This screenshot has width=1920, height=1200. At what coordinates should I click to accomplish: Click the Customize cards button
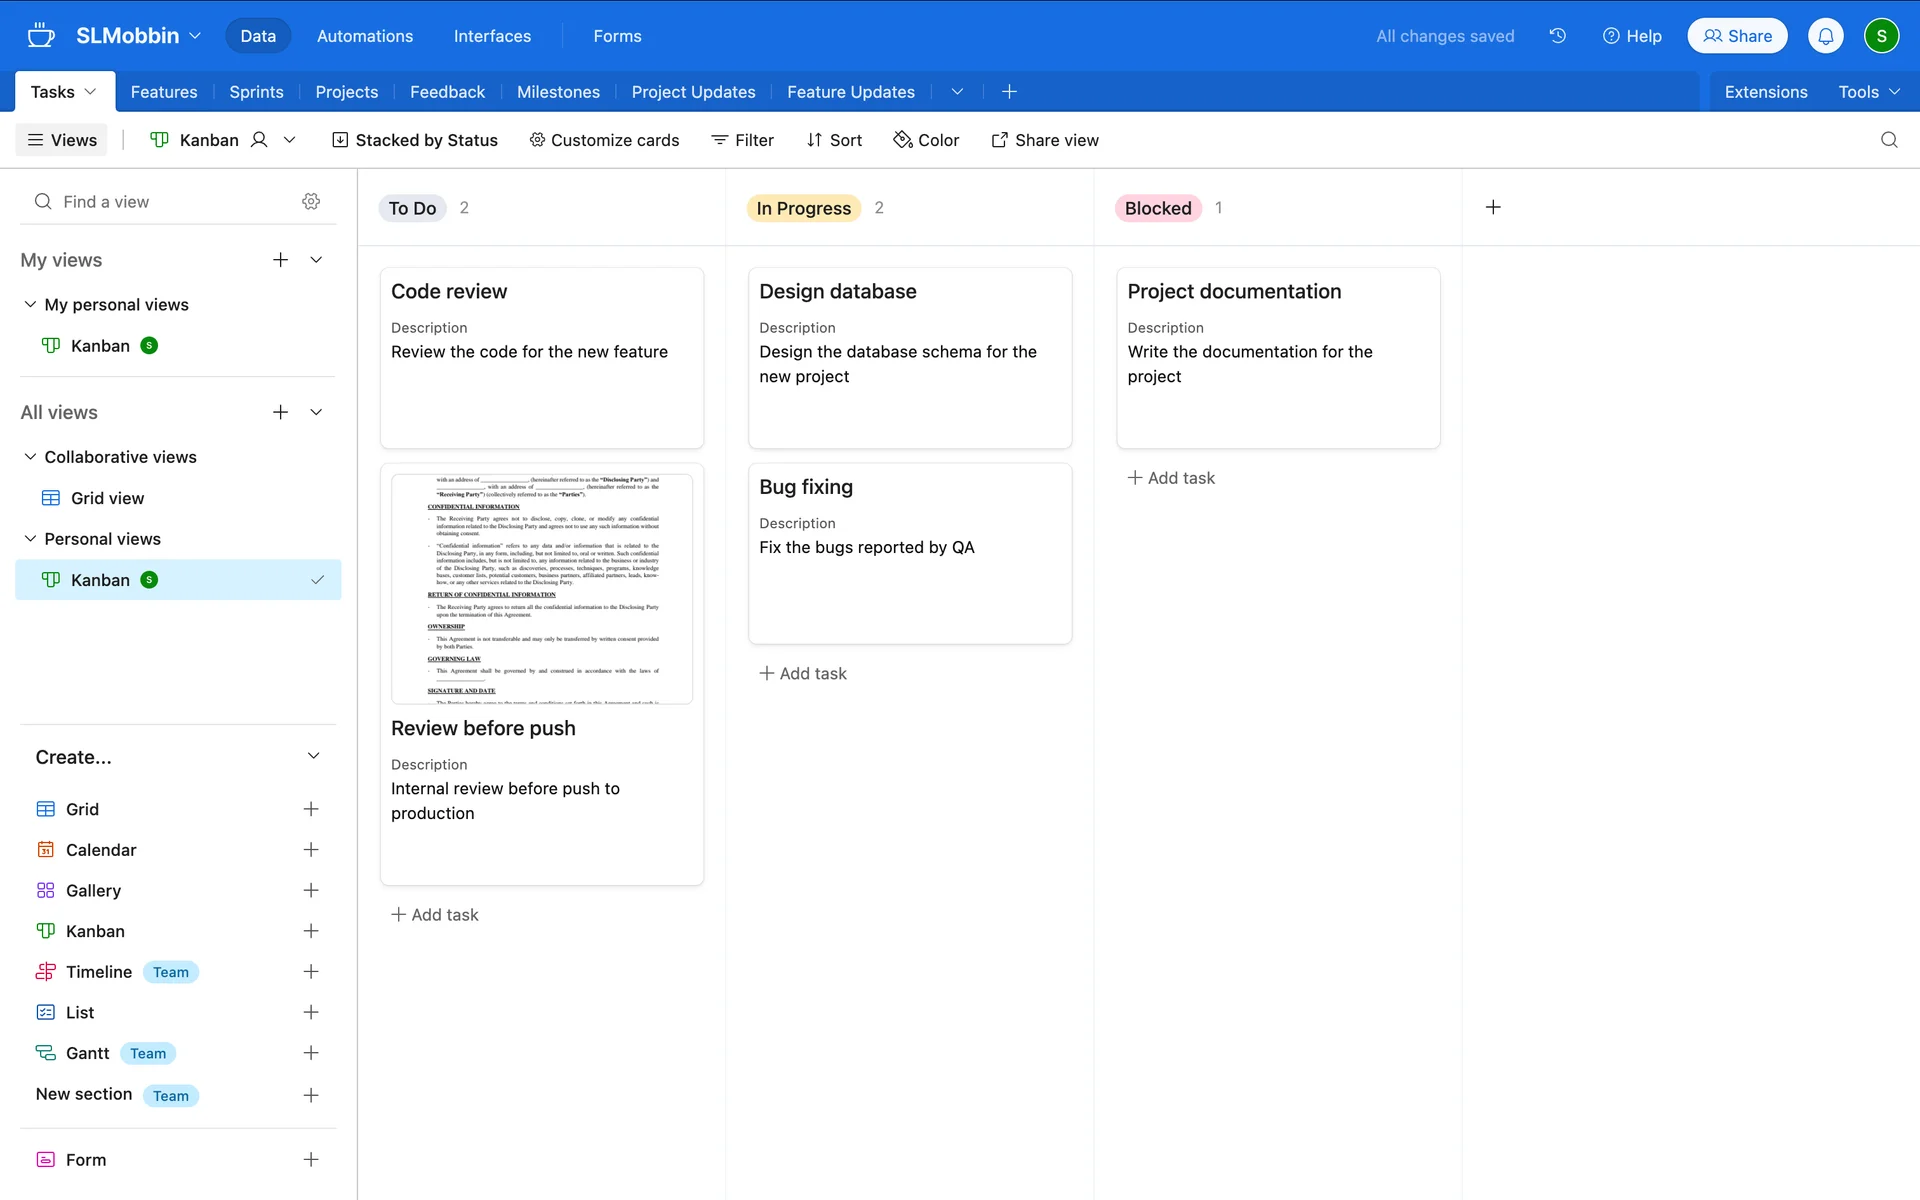pos(604,140)
